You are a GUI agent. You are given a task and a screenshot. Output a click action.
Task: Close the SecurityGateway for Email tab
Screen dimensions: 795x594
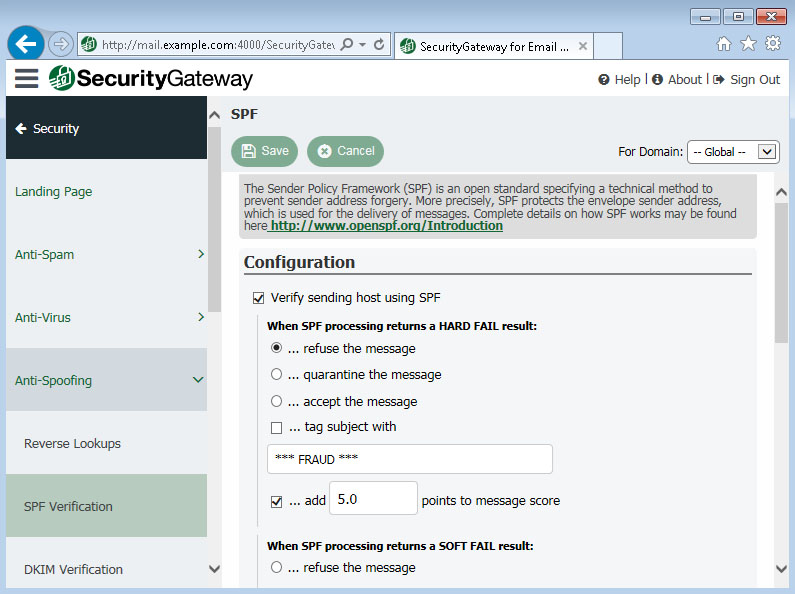pyautogui.click(x=583, y=46)
